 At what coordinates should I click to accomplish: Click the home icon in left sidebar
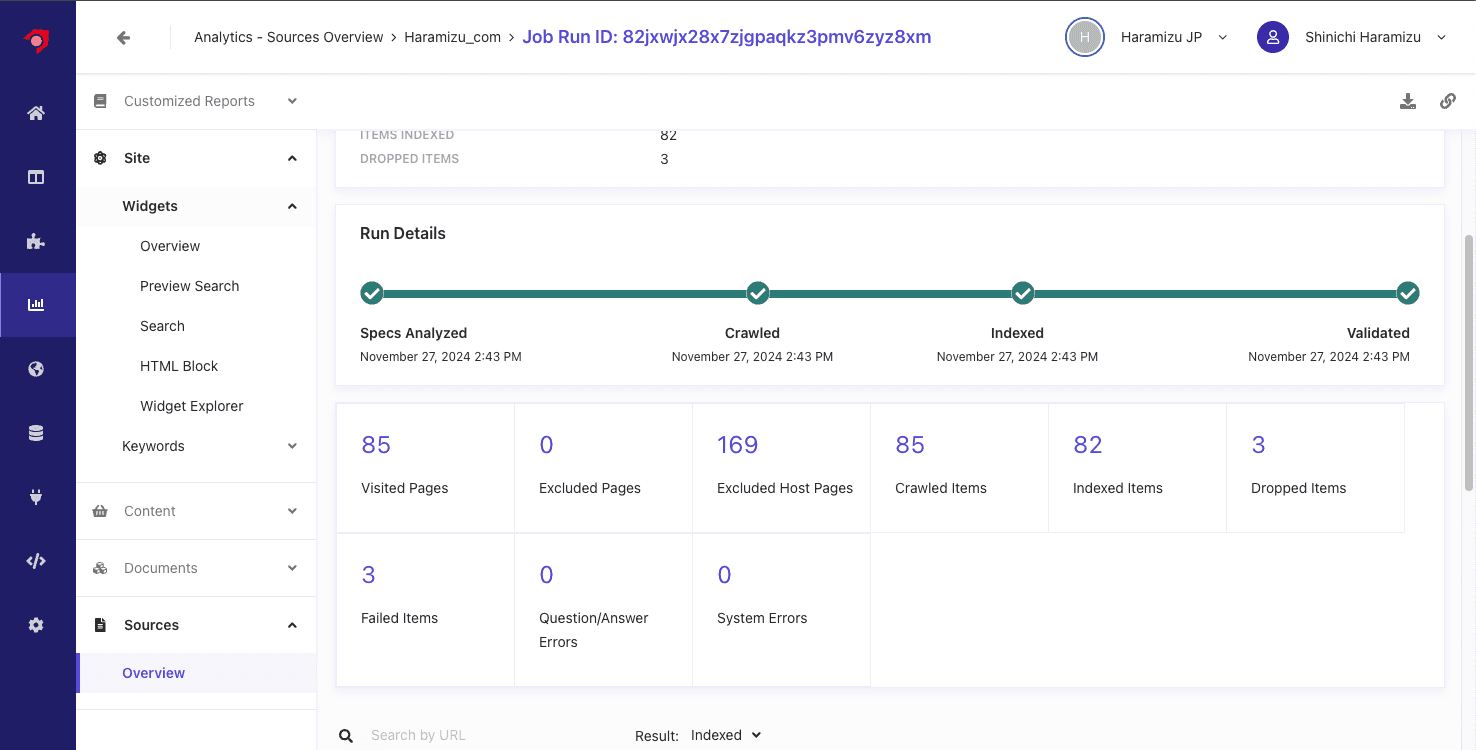click(36, 113)
